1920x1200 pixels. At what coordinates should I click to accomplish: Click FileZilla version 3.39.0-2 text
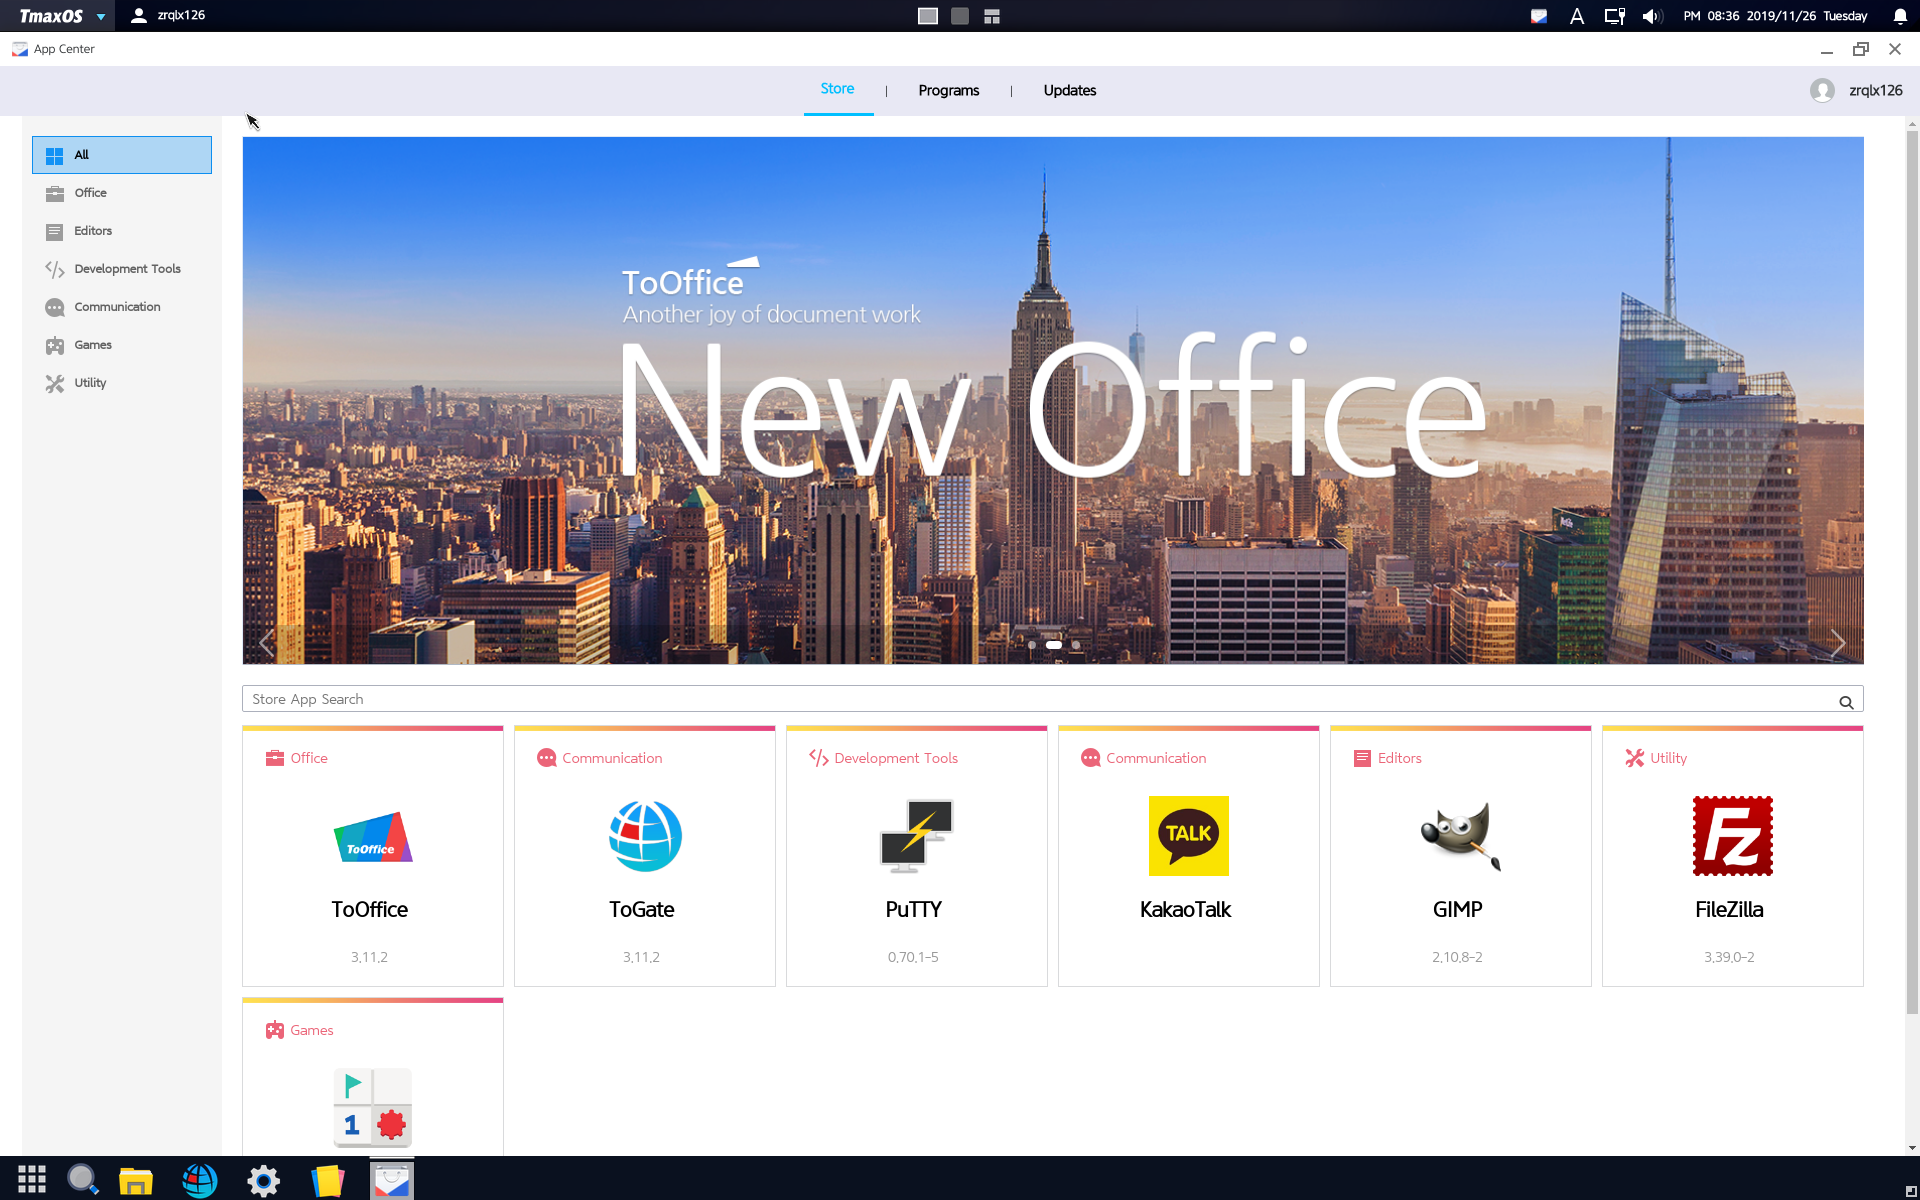(x=1729, y=957)
